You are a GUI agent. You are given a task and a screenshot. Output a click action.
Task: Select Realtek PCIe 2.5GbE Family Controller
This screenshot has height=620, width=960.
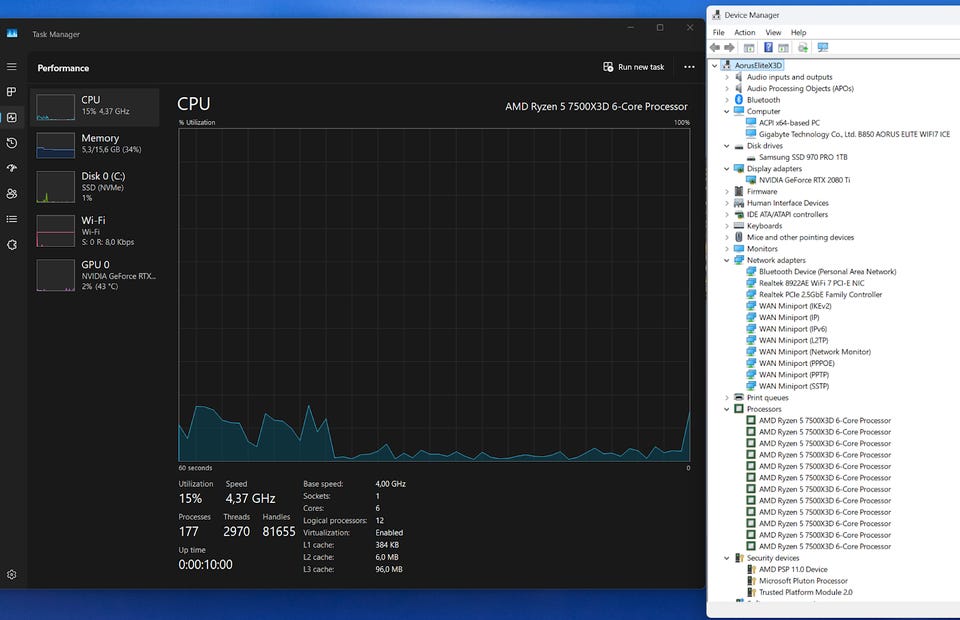click(820, 294)
